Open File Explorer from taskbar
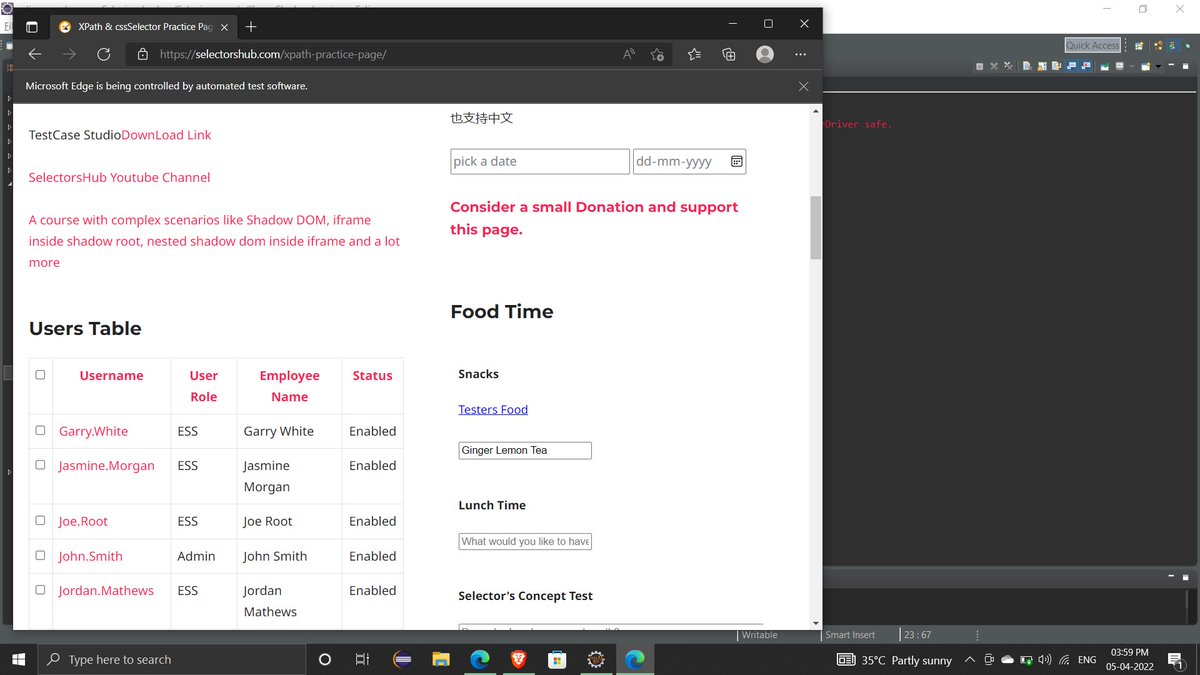Image resolution: width=1200 pixels, height=675 pixels. coord(441,660)
